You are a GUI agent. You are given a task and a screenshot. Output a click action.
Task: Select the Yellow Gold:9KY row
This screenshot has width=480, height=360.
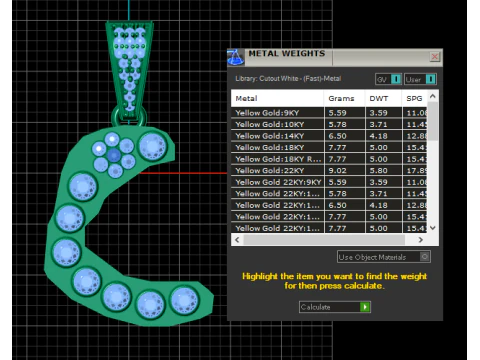click(x=329, y=113)
